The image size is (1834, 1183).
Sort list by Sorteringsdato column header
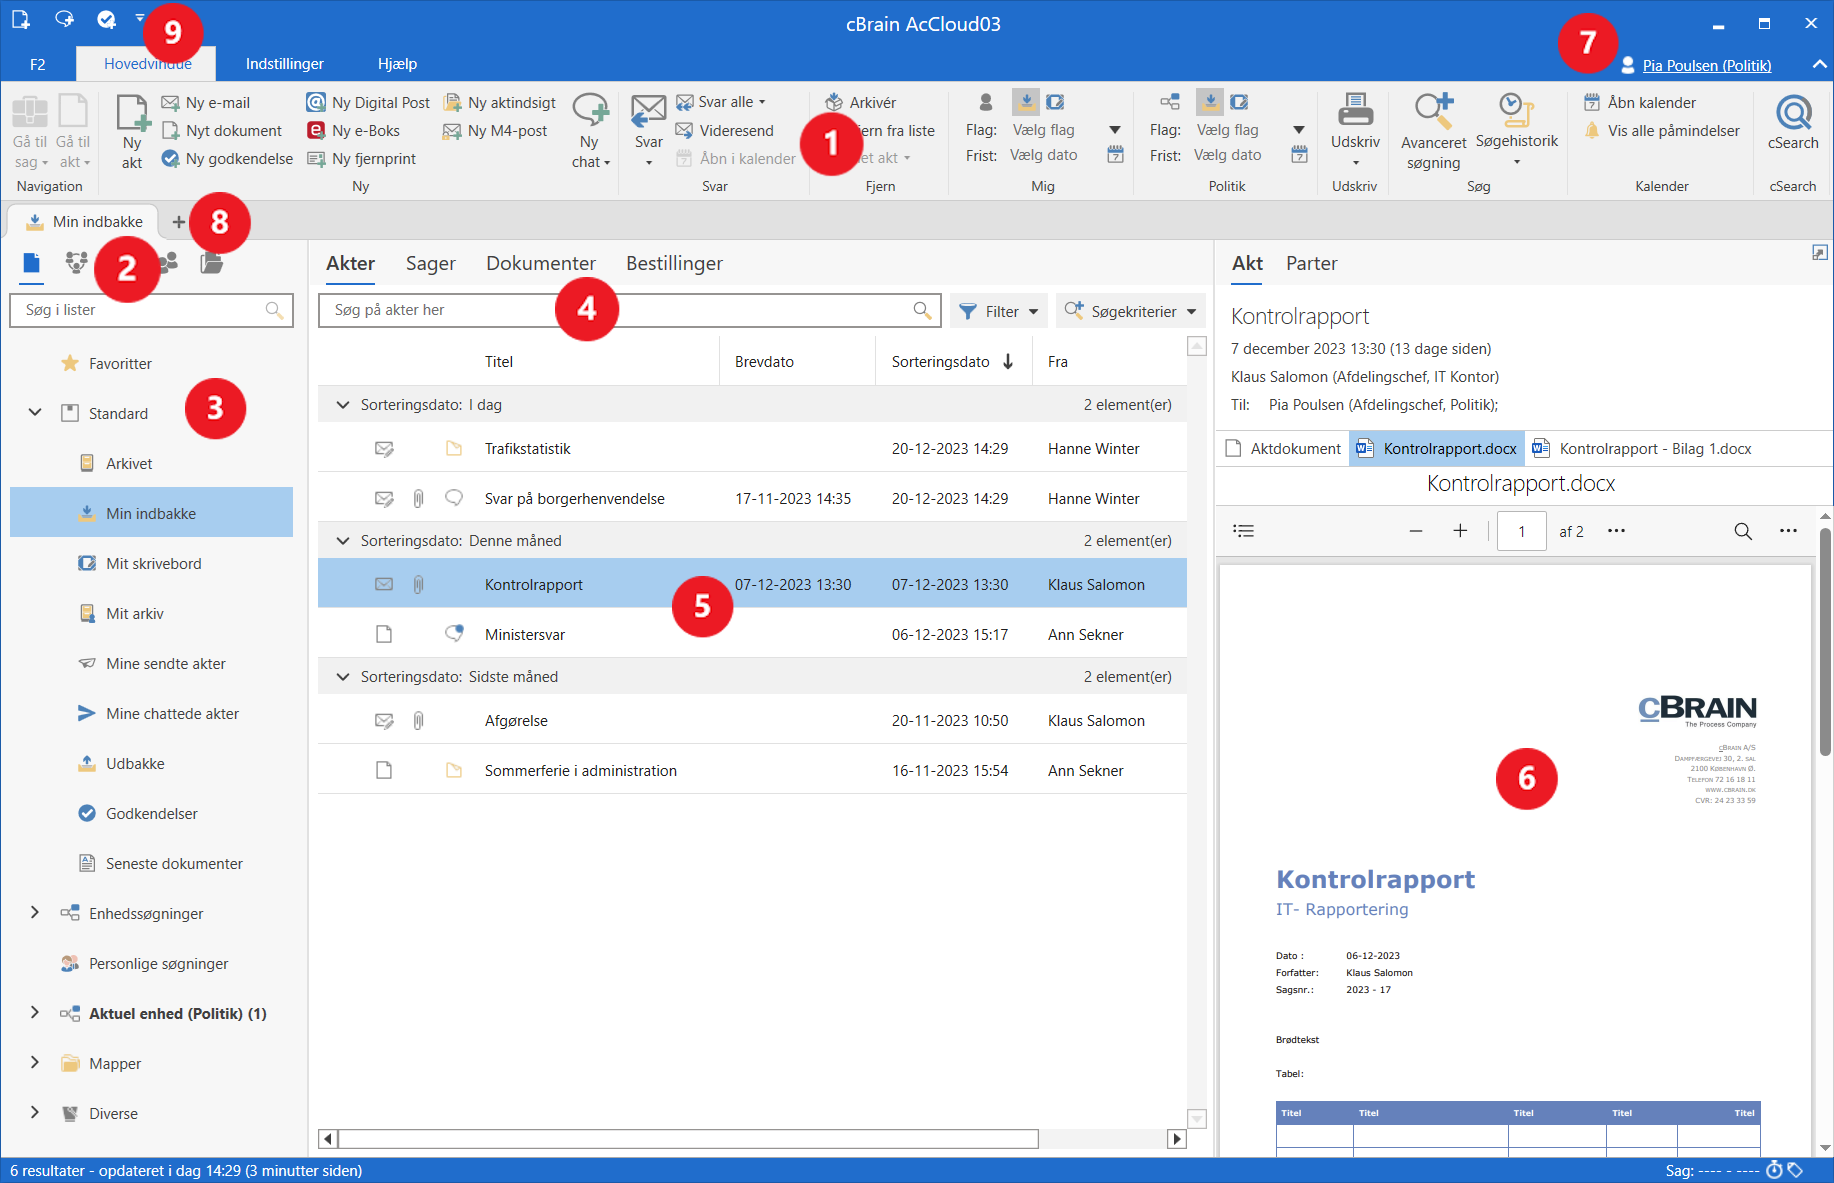(940, 362)
